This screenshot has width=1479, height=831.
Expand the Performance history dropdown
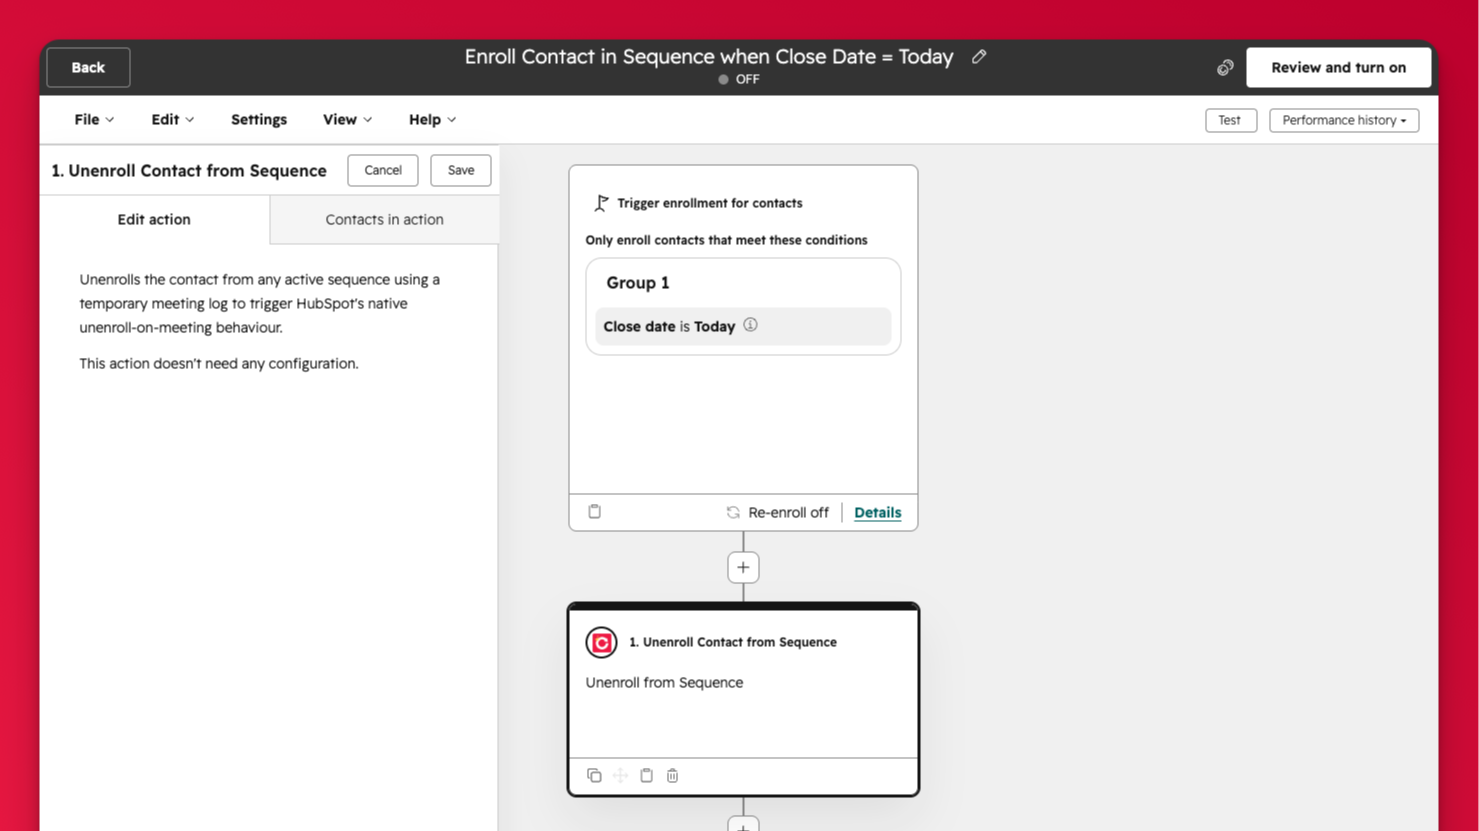[x=1344, y=120]
